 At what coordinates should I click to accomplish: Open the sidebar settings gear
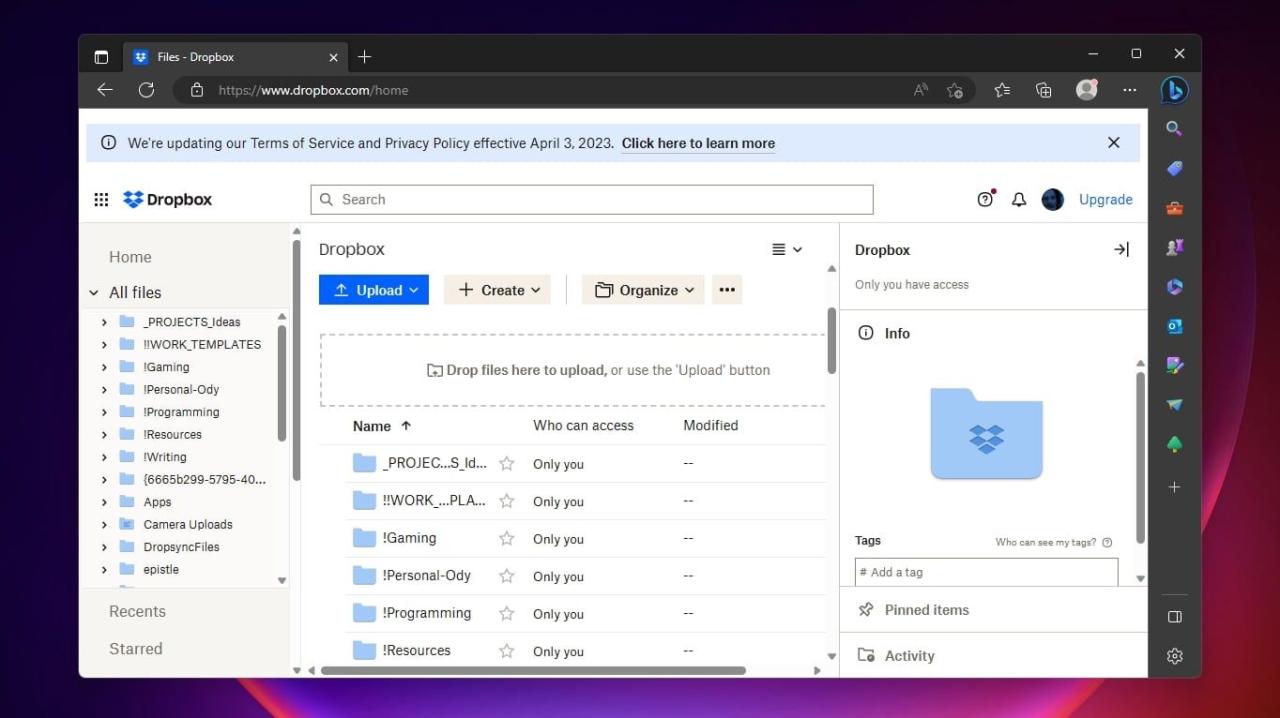coord(1175,656)
